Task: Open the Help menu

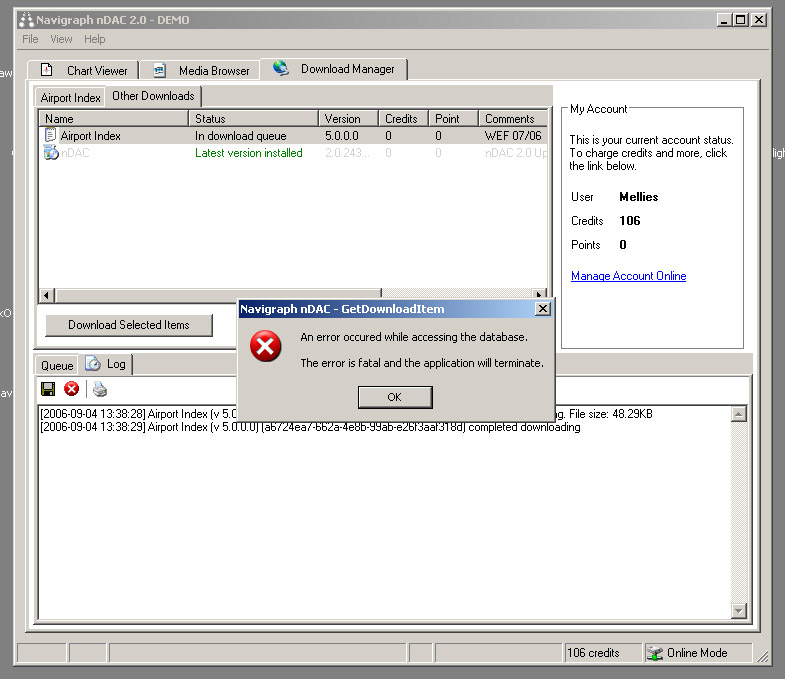Action: click(94, 39)
